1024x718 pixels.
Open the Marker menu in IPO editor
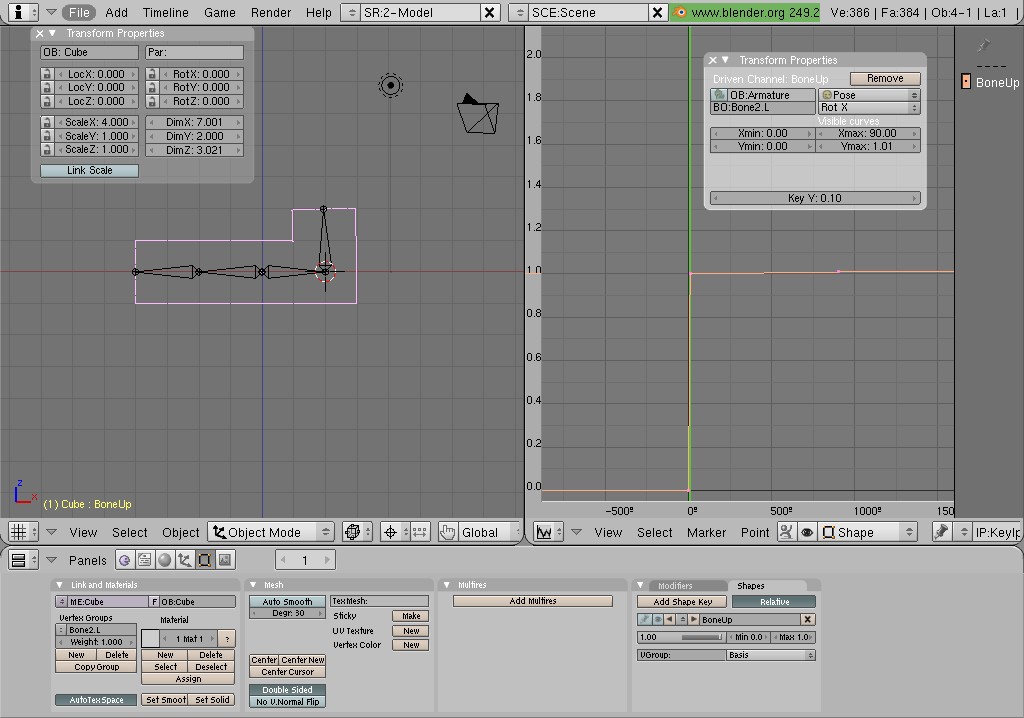coord(706,532)
